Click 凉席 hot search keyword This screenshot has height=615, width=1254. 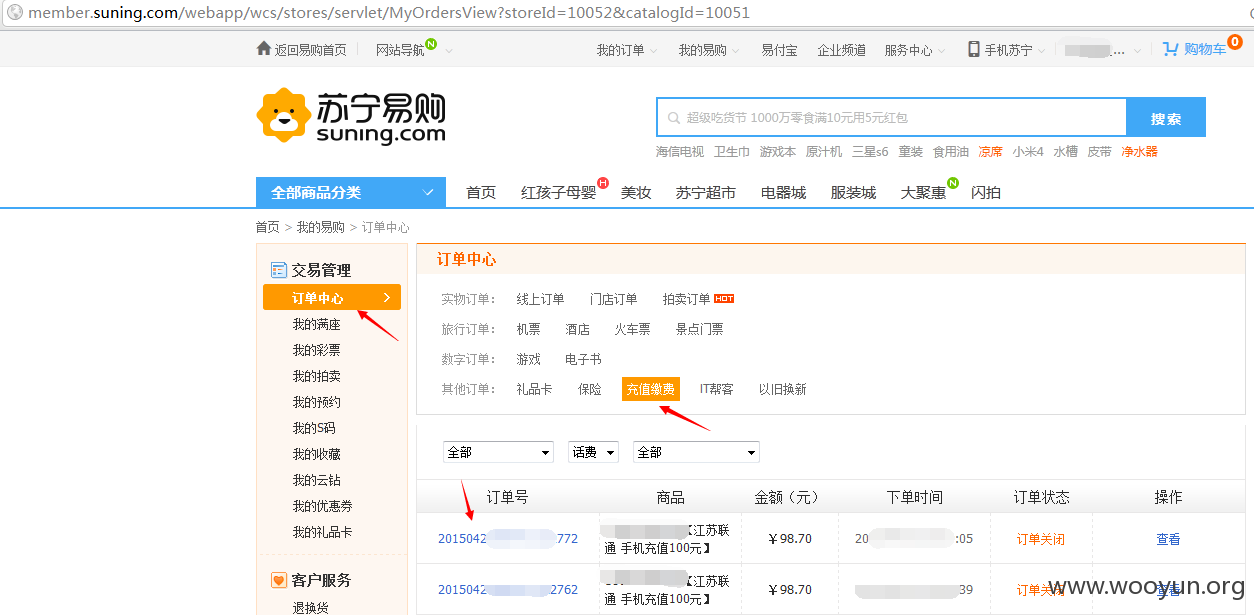click(990, 152)
